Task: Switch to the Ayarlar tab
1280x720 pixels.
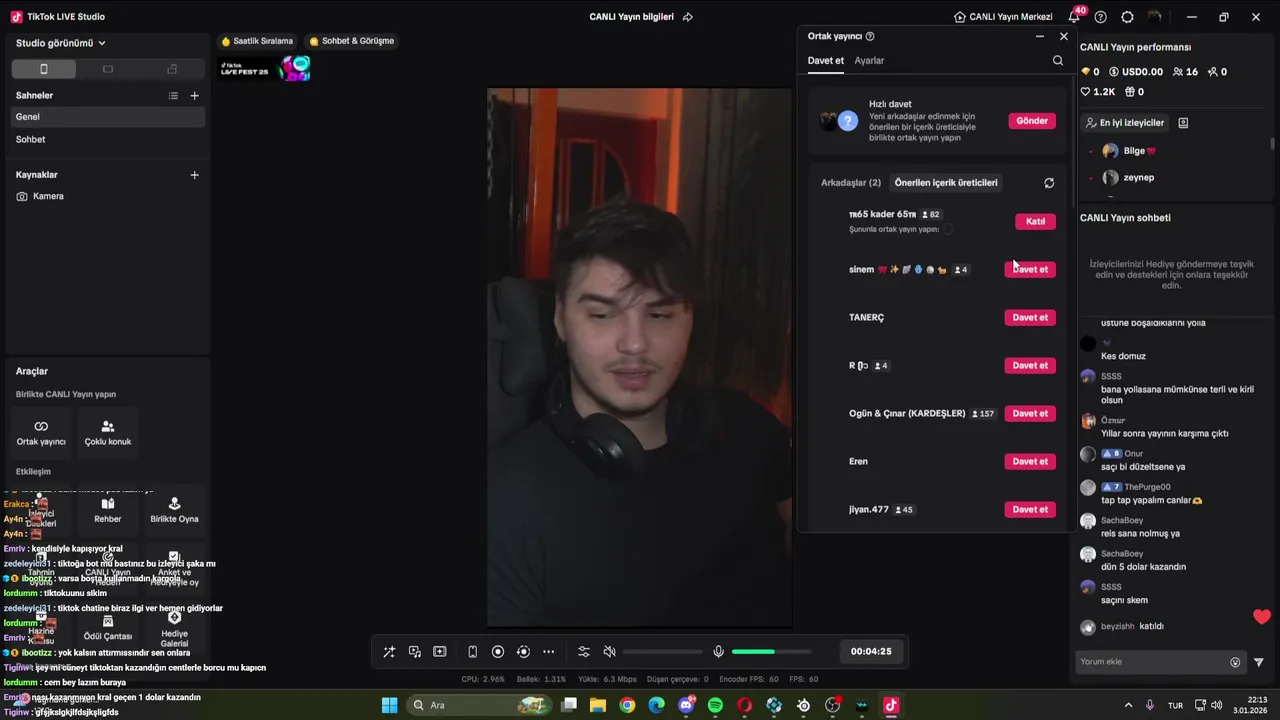Action: (869, 61)
